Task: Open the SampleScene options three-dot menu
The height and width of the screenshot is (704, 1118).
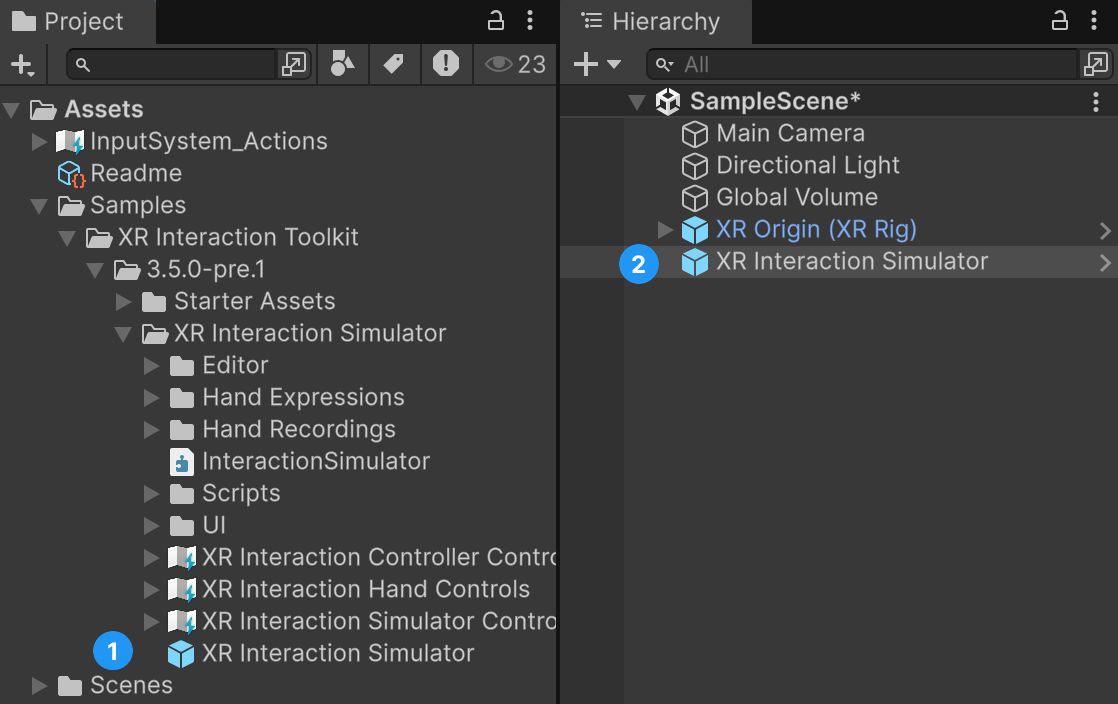Action: 1096,102
